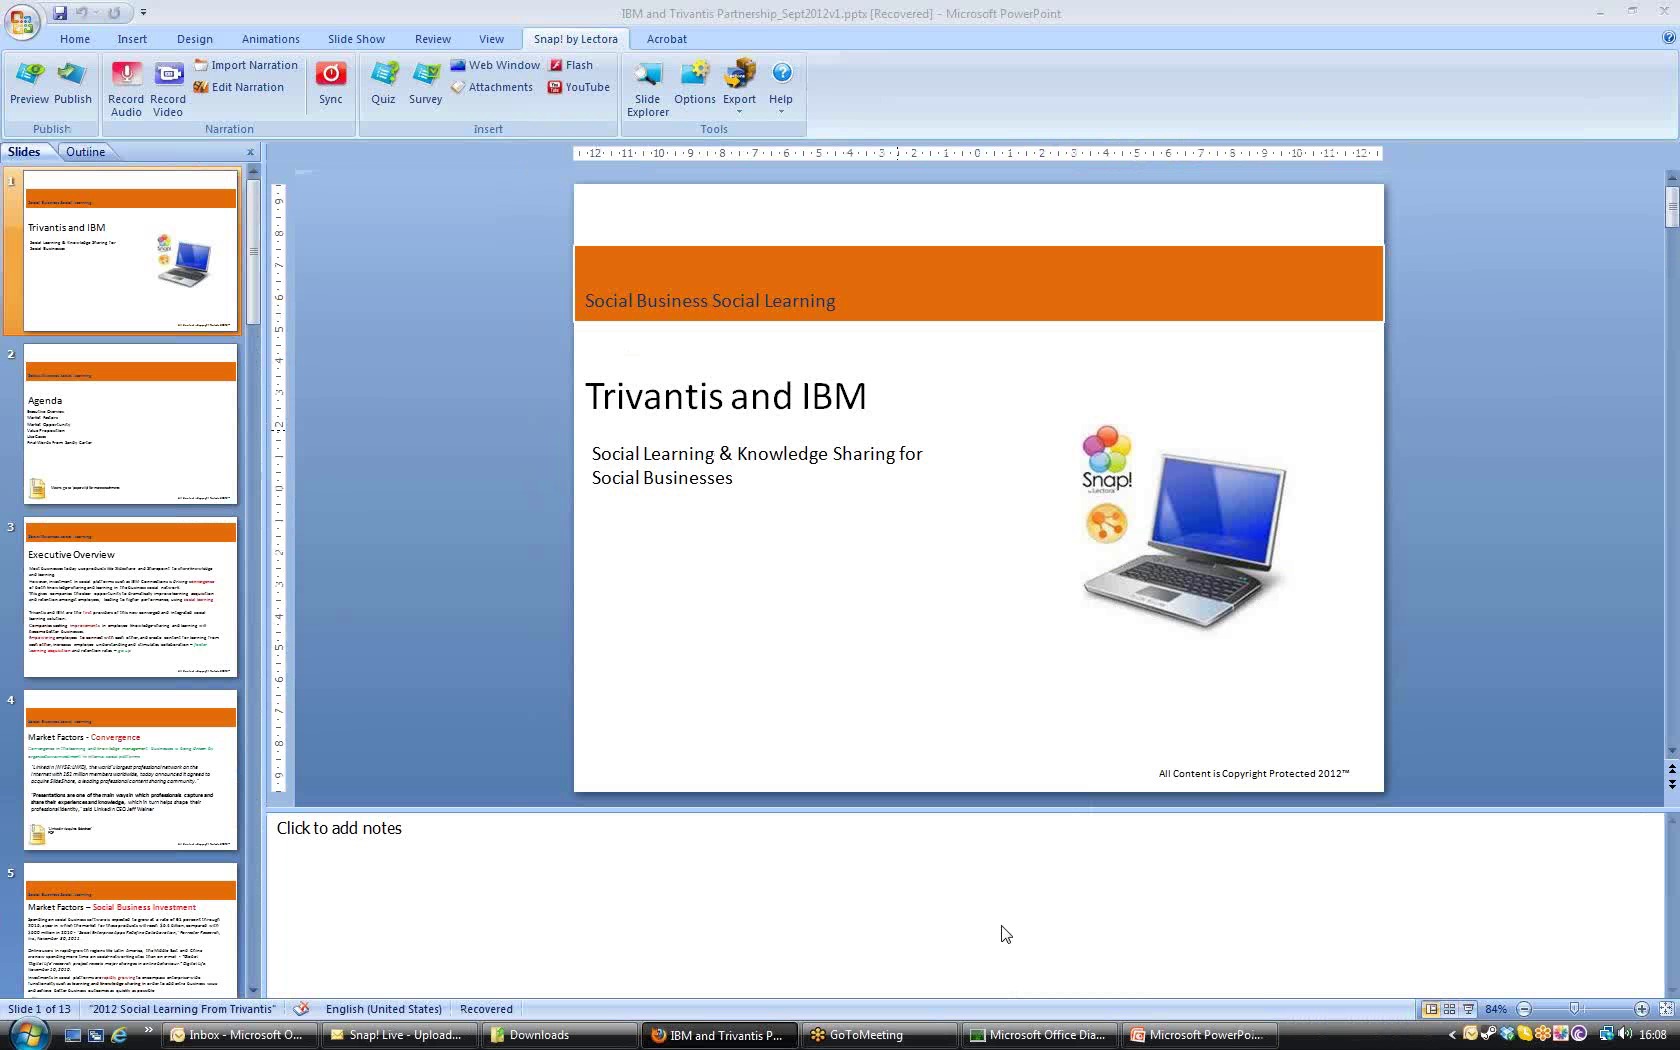Insert a YouTube video

(579, 87)
